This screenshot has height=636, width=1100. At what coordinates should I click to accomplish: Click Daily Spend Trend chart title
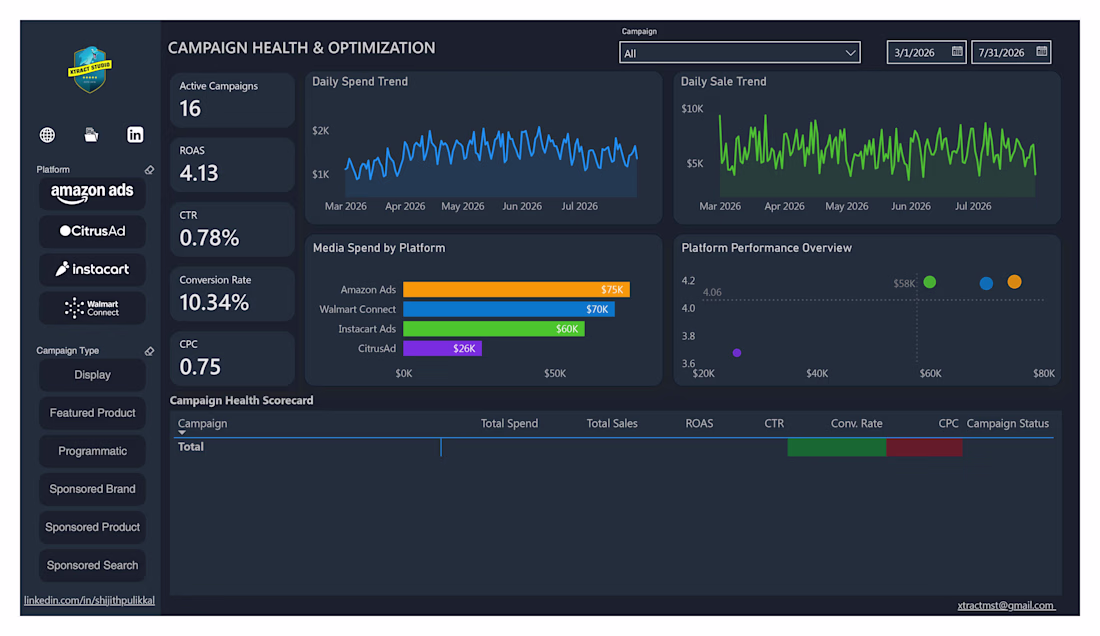[360, 81]
